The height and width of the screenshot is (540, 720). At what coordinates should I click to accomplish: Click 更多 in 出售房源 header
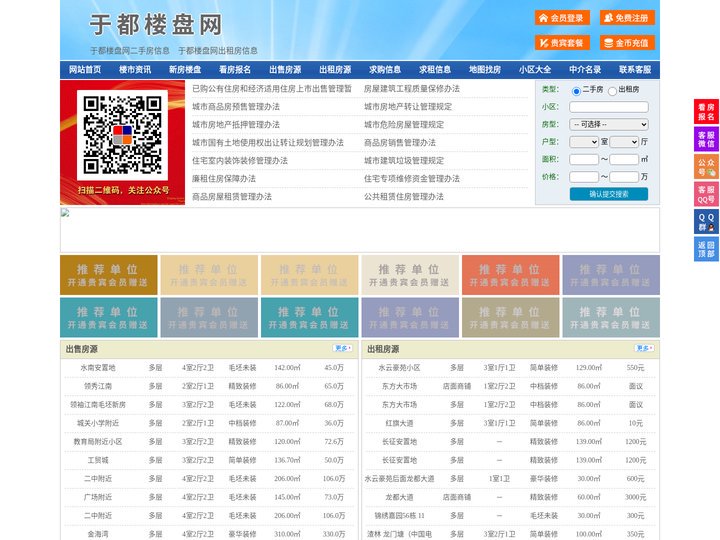pos(343,349)
